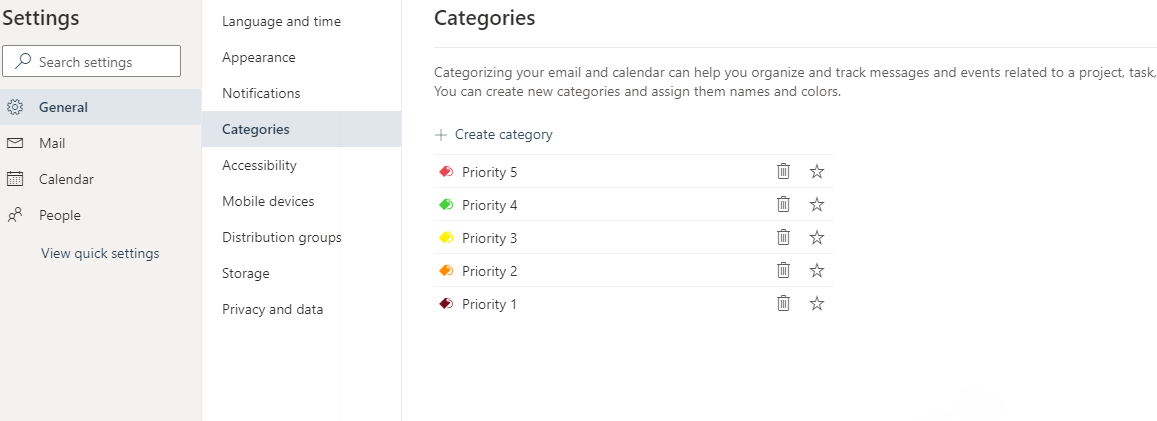
Task: Remove the Priority 3 category
Action: (x=783, y=237)
